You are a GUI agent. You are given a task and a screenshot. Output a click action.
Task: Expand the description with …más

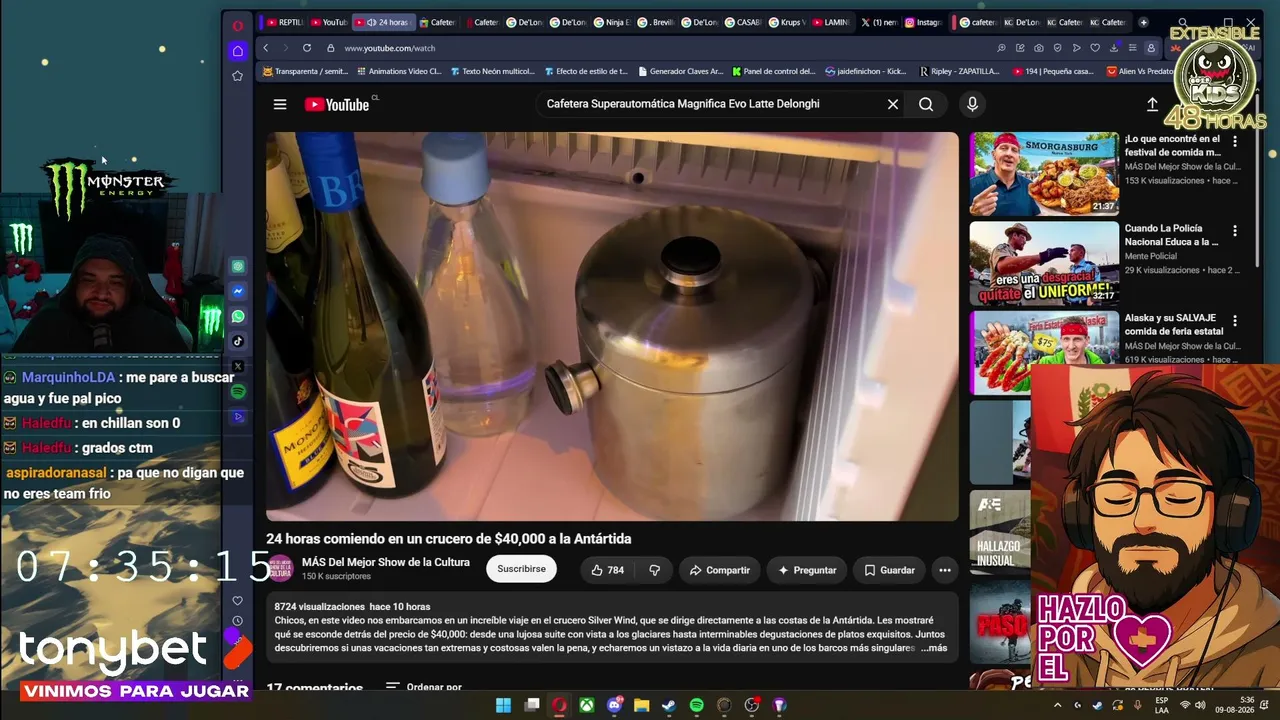pyautogui.click(x=933, y=648)
